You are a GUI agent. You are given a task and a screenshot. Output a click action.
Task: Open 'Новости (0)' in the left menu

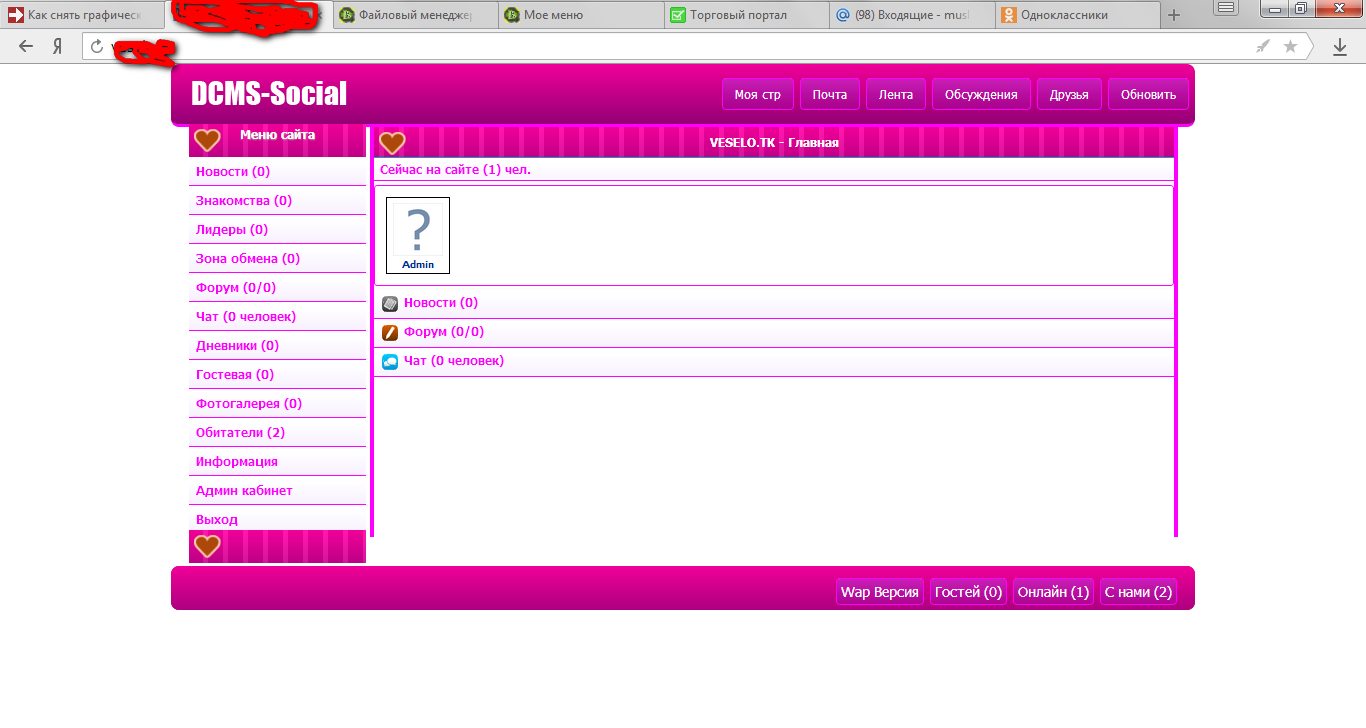pyautogui.click(x=278, y=172)
